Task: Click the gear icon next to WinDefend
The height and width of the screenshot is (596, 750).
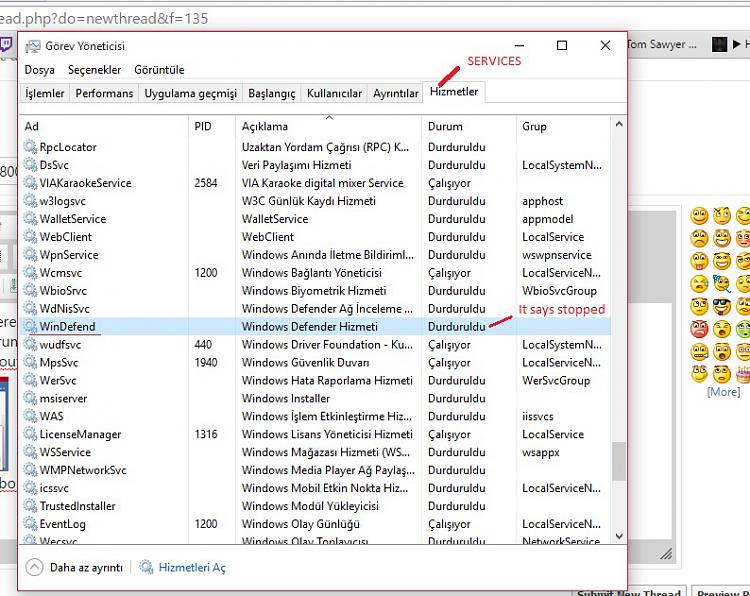Action: coord(30,326)
